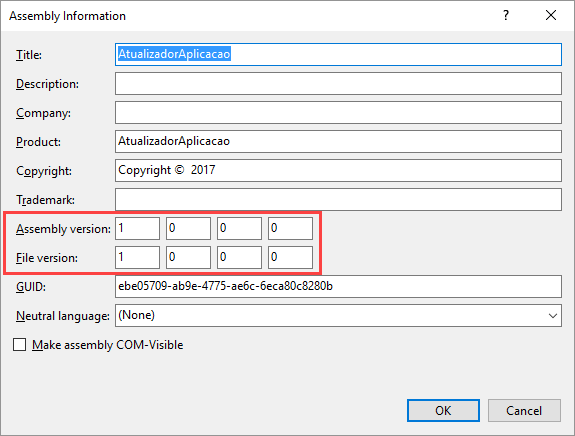Viewport: 575px width, 436px height.
Task: Close the Assembly Information dialog
Action: pyautogui.click(x=551, y=15)
